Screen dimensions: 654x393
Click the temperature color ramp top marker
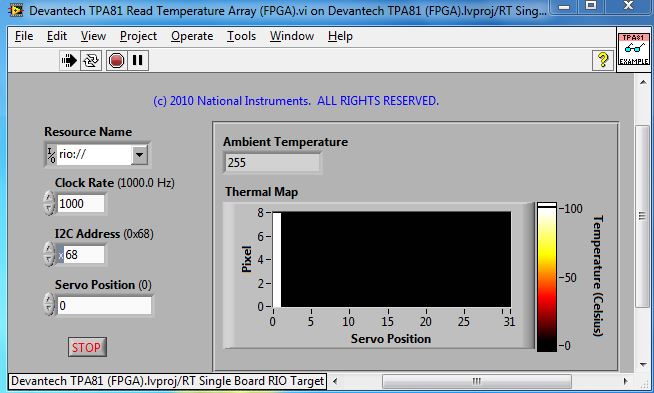[547, 205]
